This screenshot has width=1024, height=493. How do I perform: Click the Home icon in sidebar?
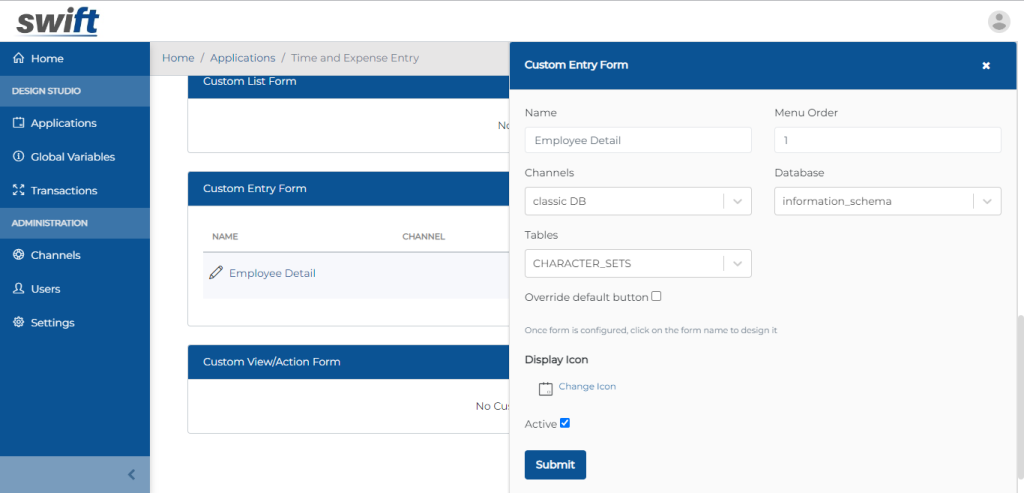18,59
